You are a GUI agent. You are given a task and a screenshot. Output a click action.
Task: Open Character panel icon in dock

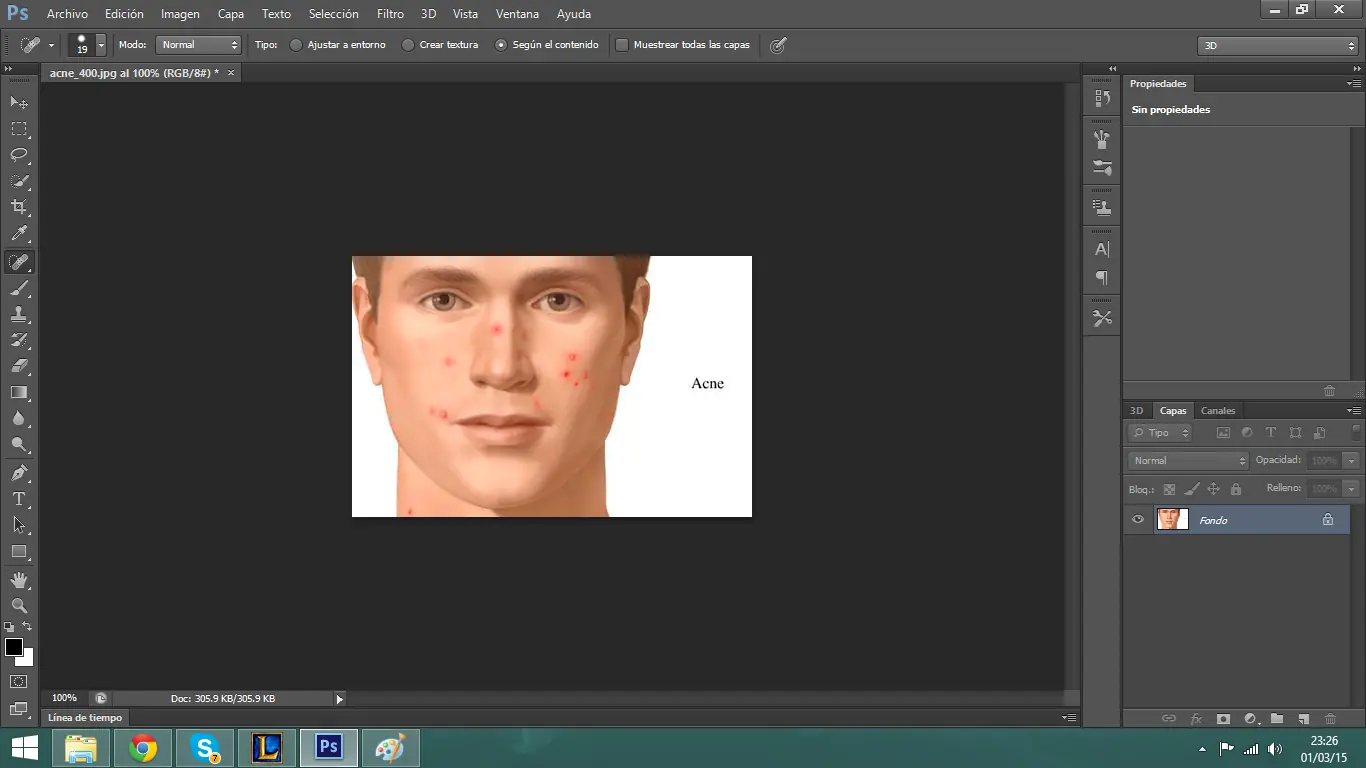click(x=1102, y=249)
